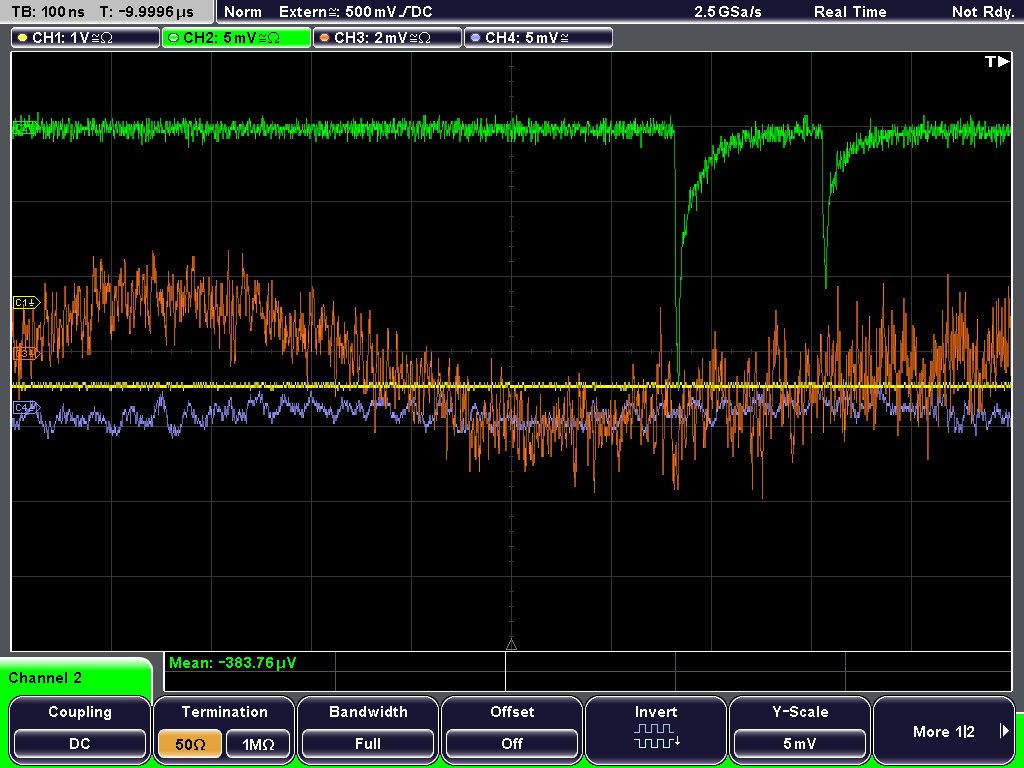Viewport: 1024px width, 768px height.
Task: Click the orange C3 ground level marker
Action: click(x=26, y=354)
